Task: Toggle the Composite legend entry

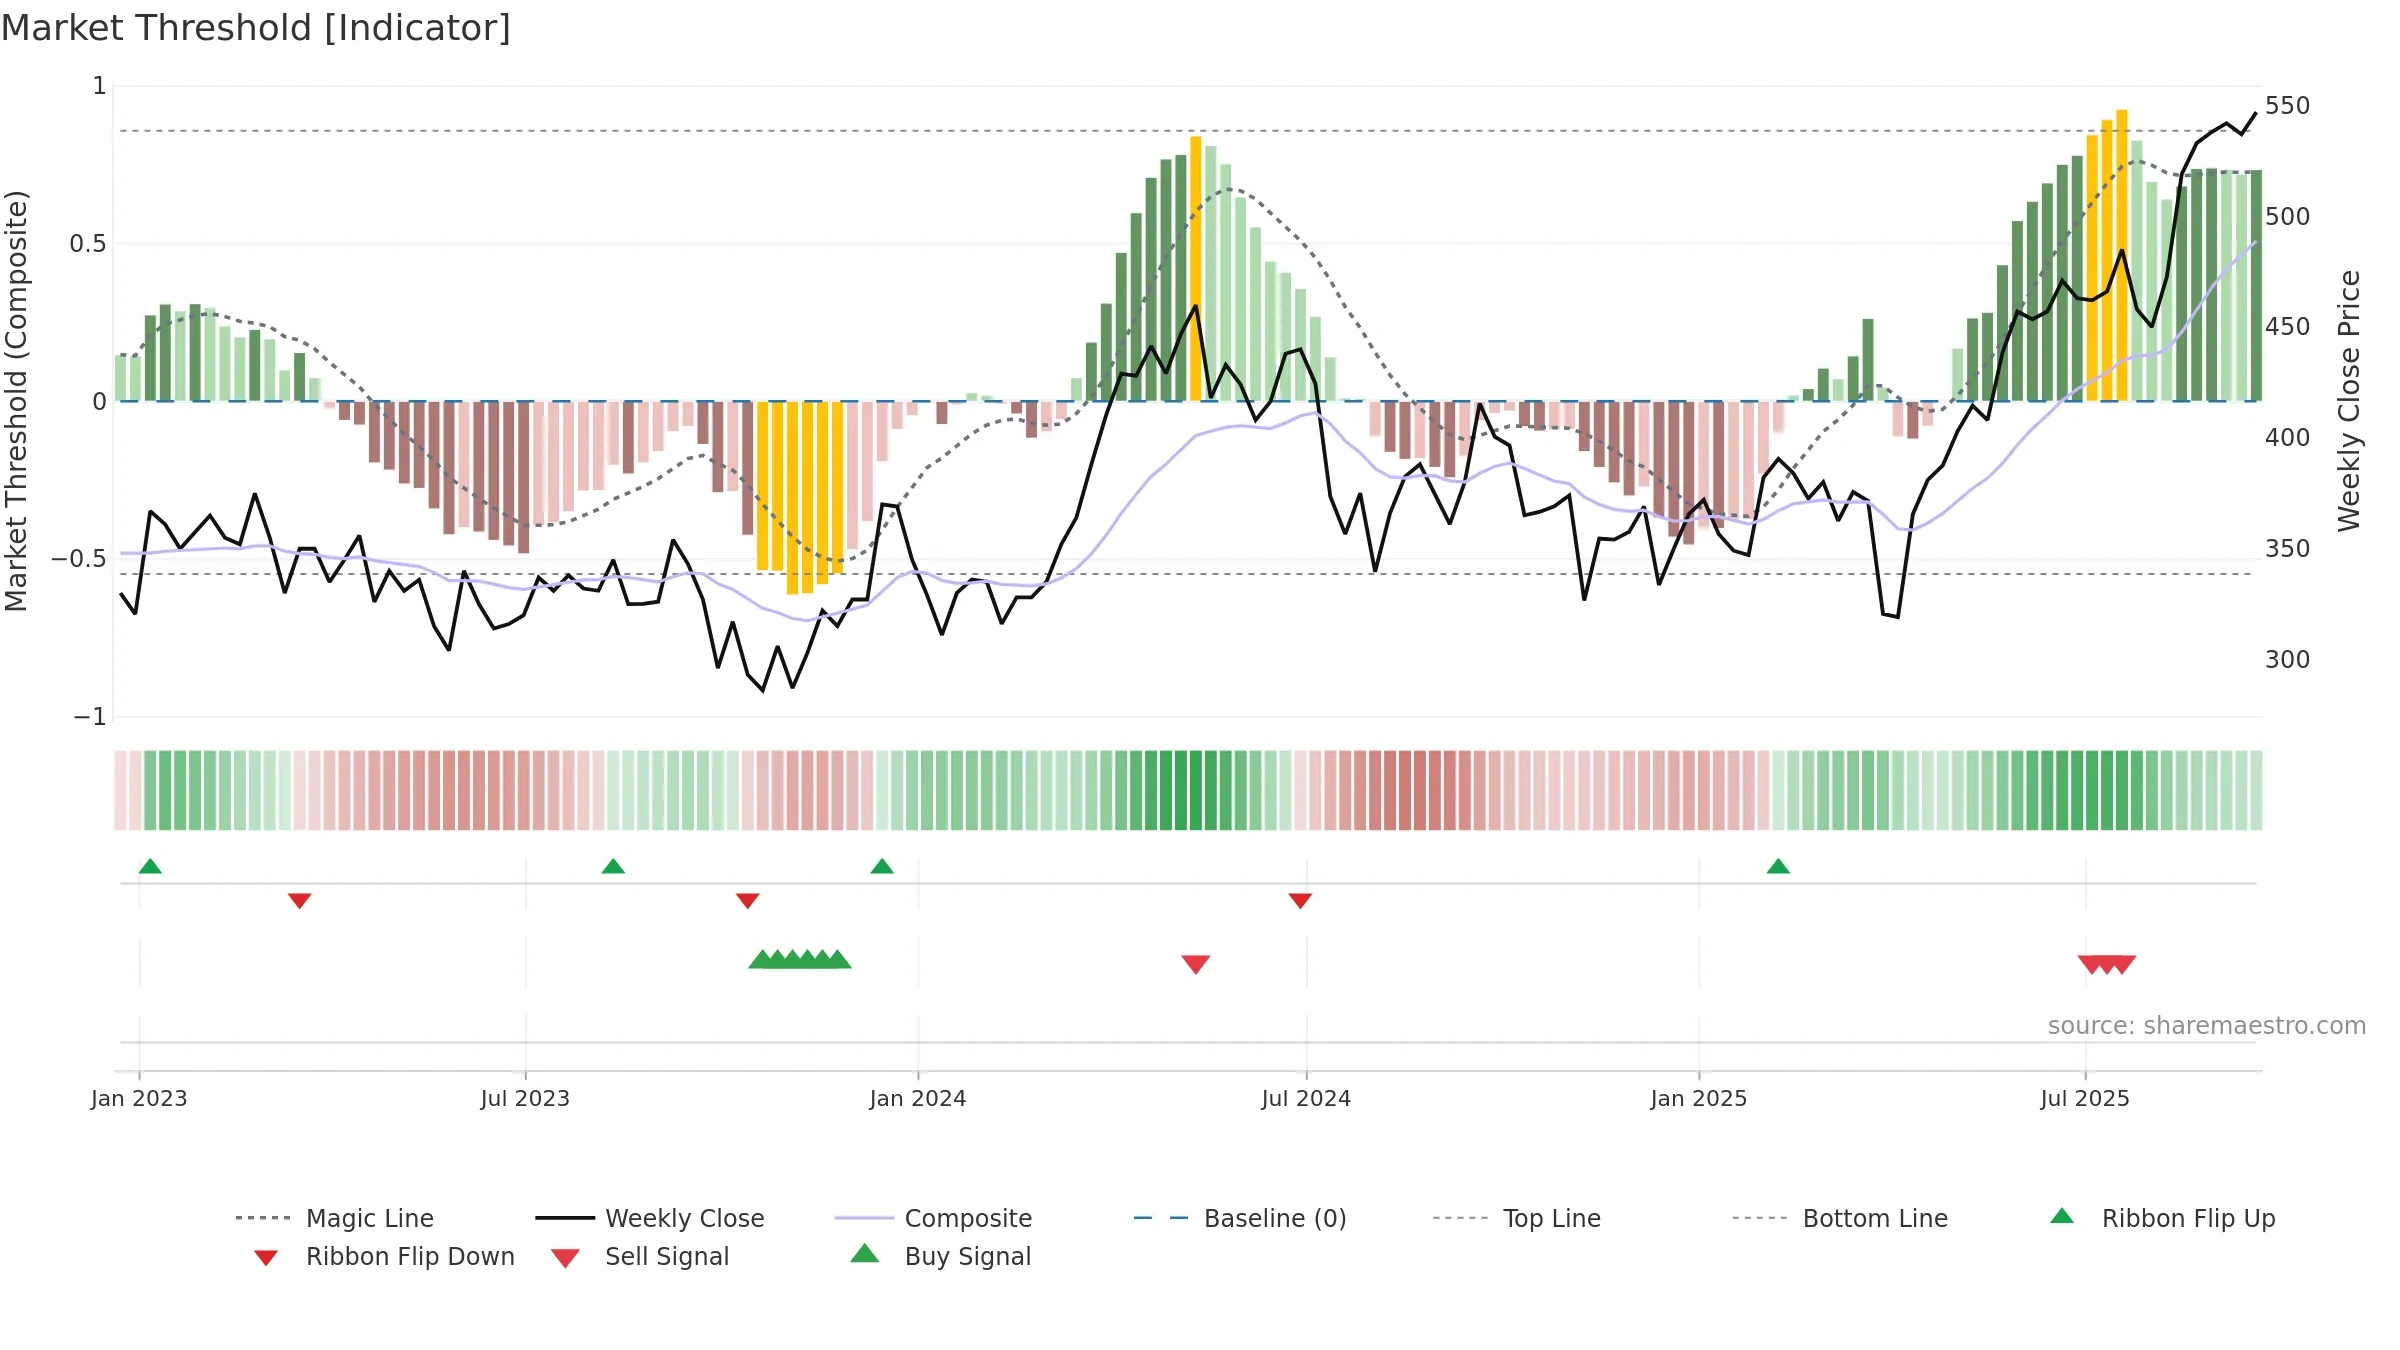Action: tap(933, 1218)
